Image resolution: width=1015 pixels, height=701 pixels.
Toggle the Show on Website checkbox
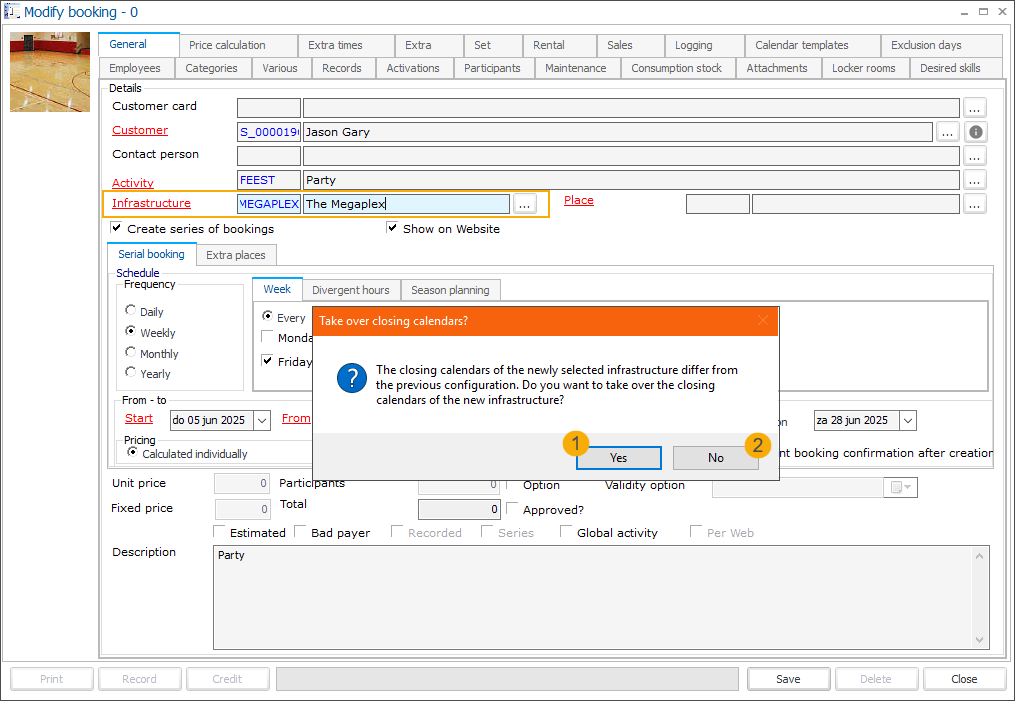393,228
